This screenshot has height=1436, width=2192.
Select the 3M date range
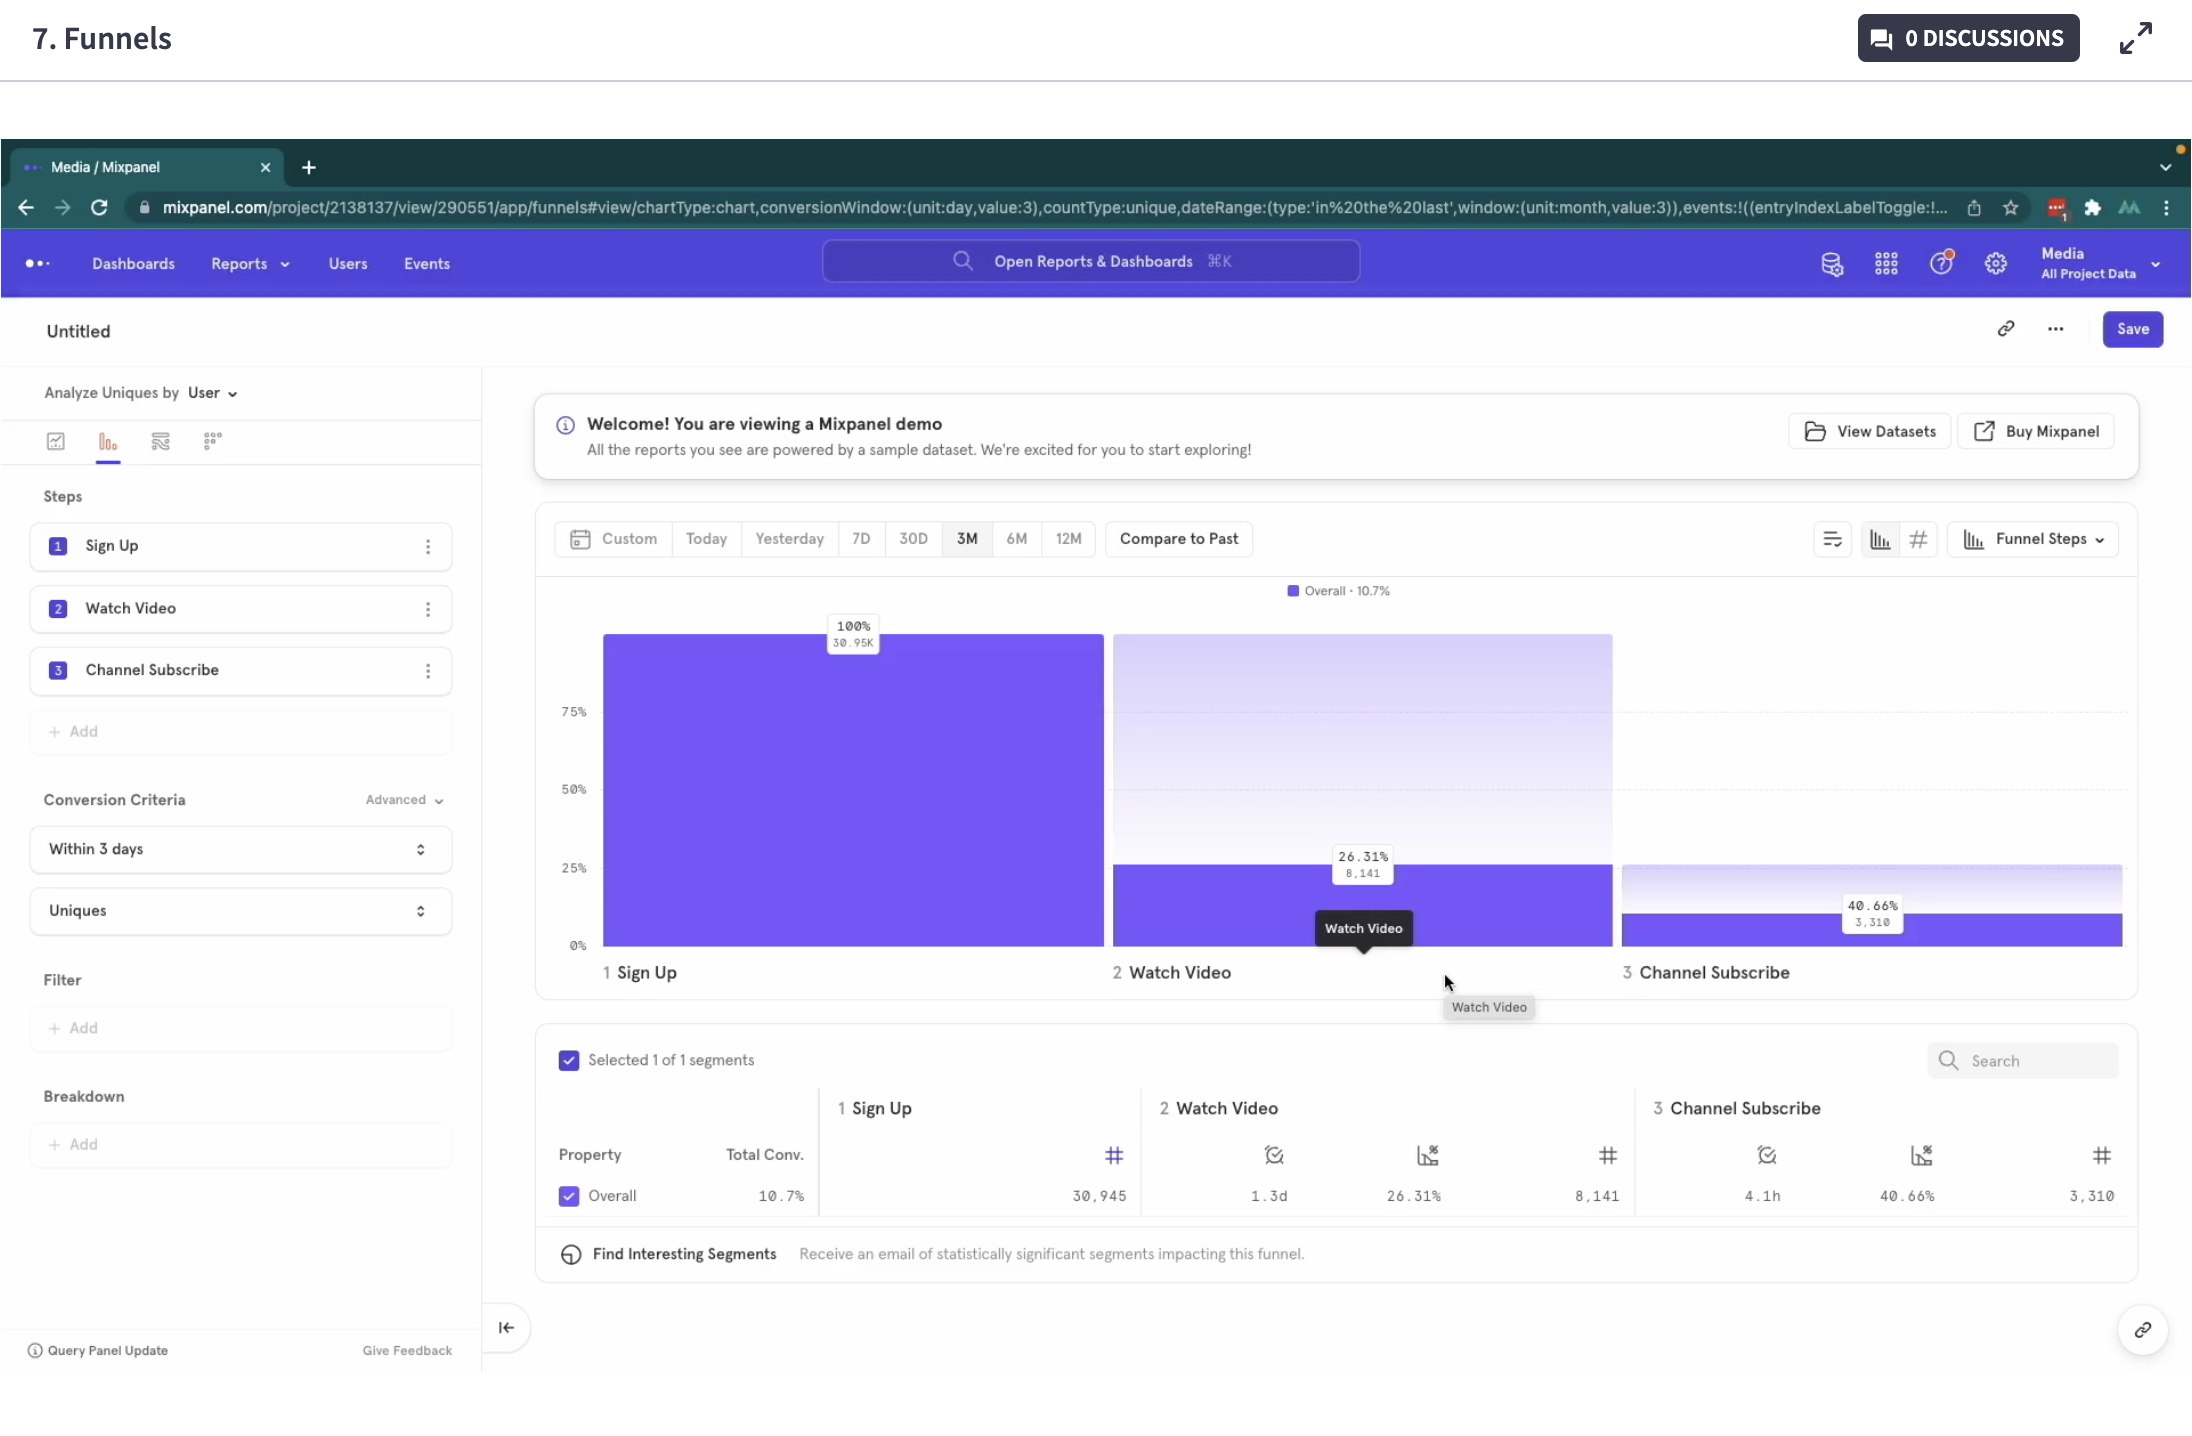pos(967,539)
